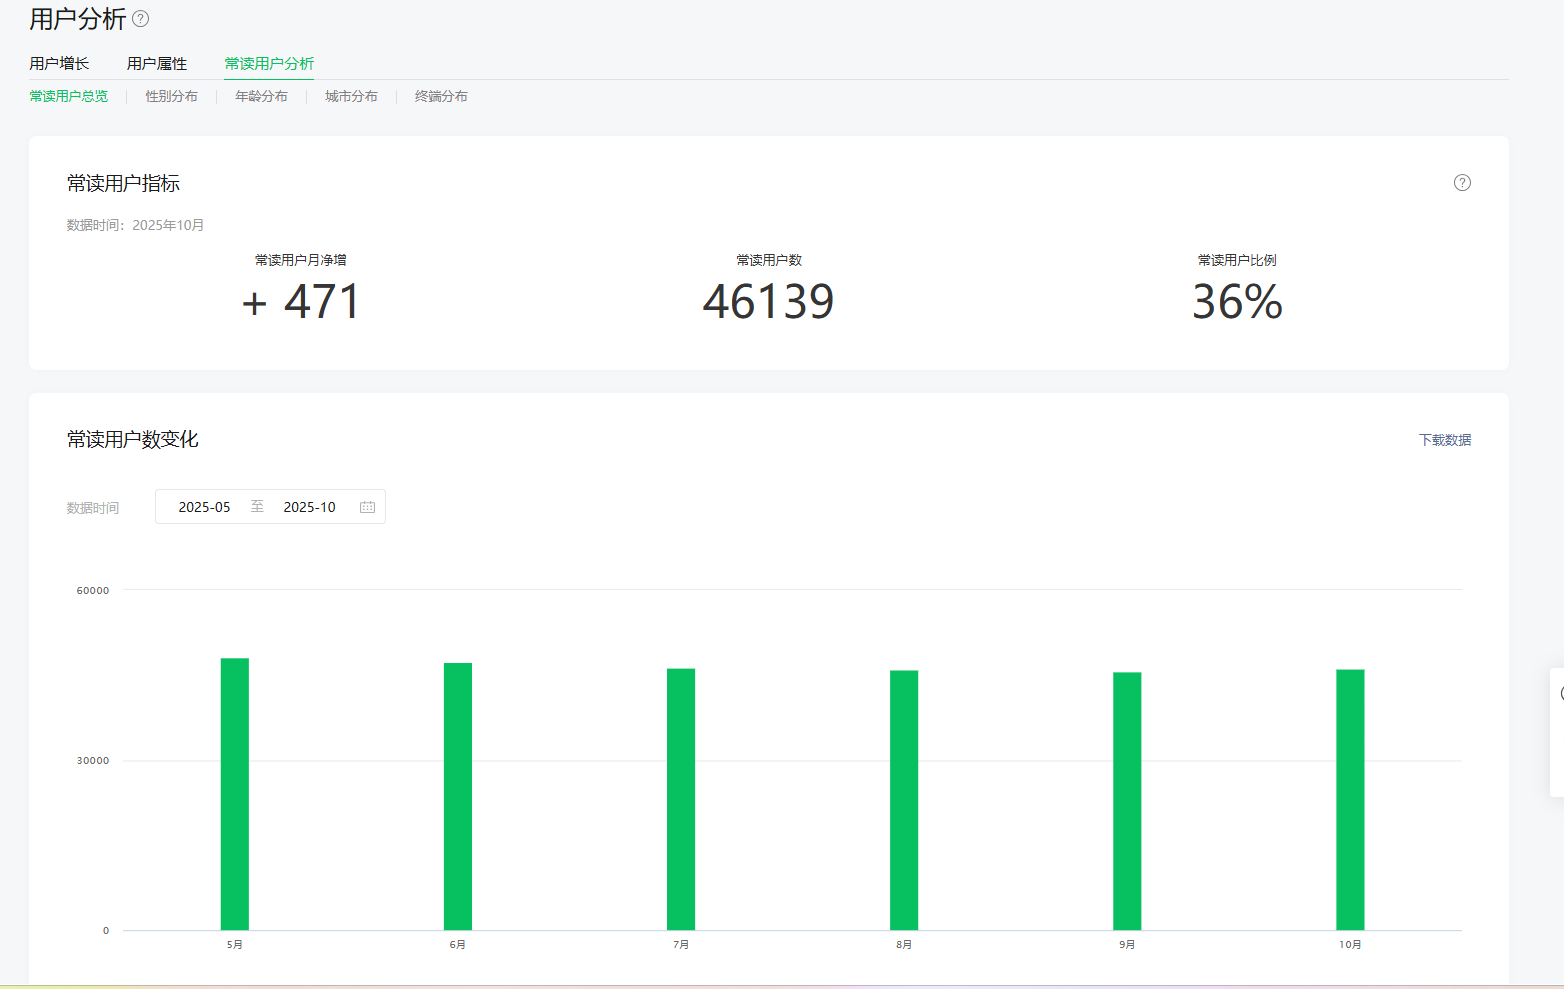Screen dimensions: 1564x989
Task: Go to 性别分布 sub-tab
Action: pos(171,97)
